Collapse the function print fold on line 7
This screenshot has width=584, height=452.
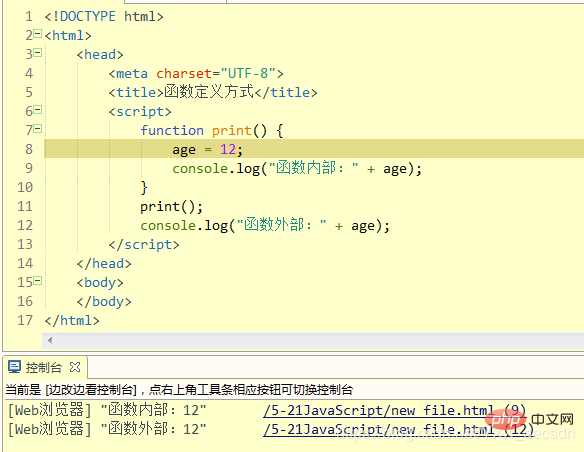click(x=37, y=129)
